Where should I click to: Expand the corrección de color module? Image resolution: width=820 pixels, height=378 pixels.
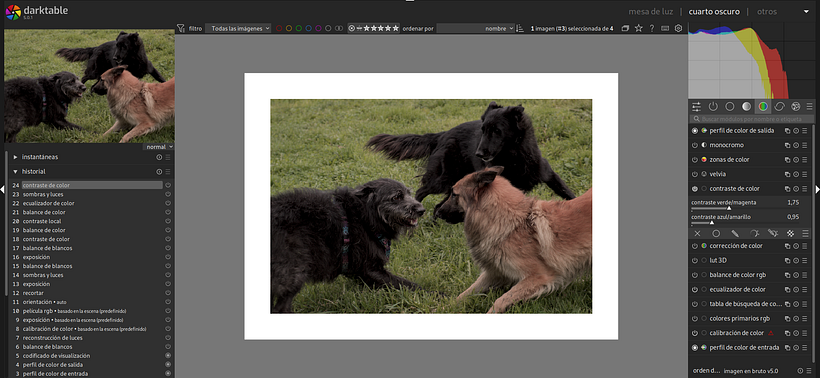(x=736, y=246)
